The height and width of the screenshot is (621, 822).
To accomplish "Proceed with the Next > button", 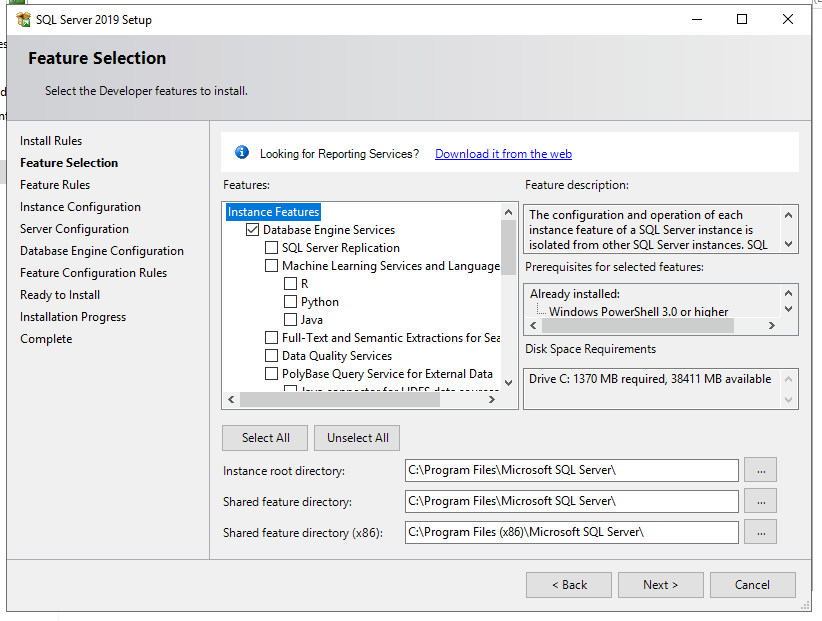I will point(661,585).
